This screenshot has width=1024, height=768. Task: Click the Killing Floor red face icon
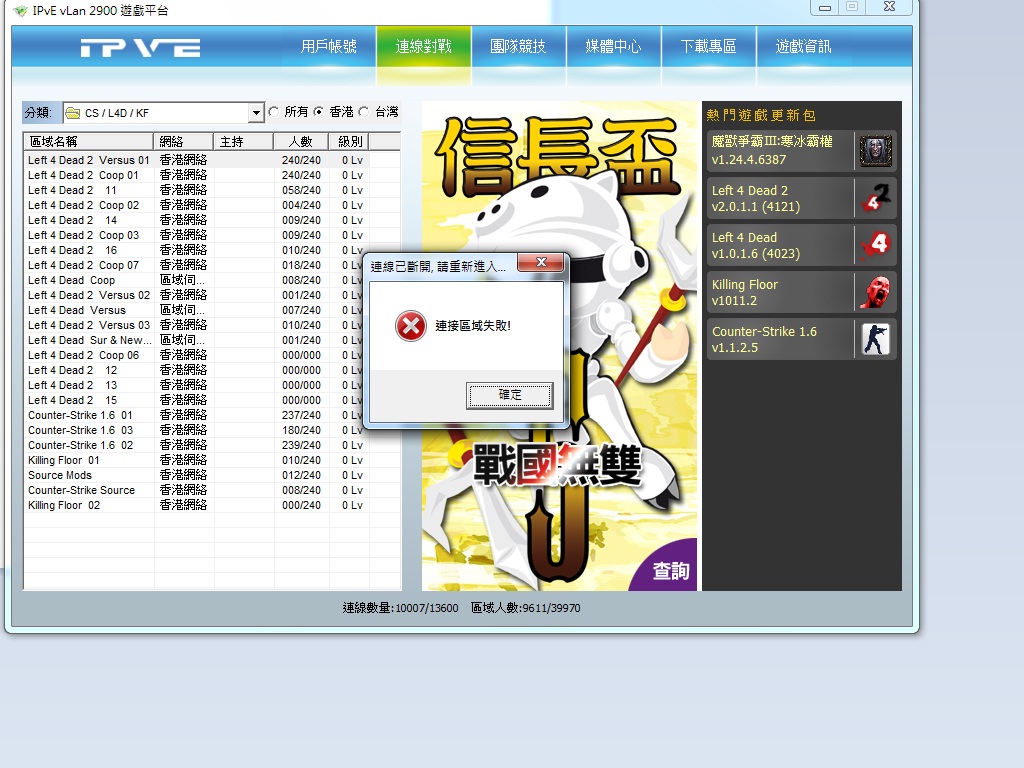875,292
